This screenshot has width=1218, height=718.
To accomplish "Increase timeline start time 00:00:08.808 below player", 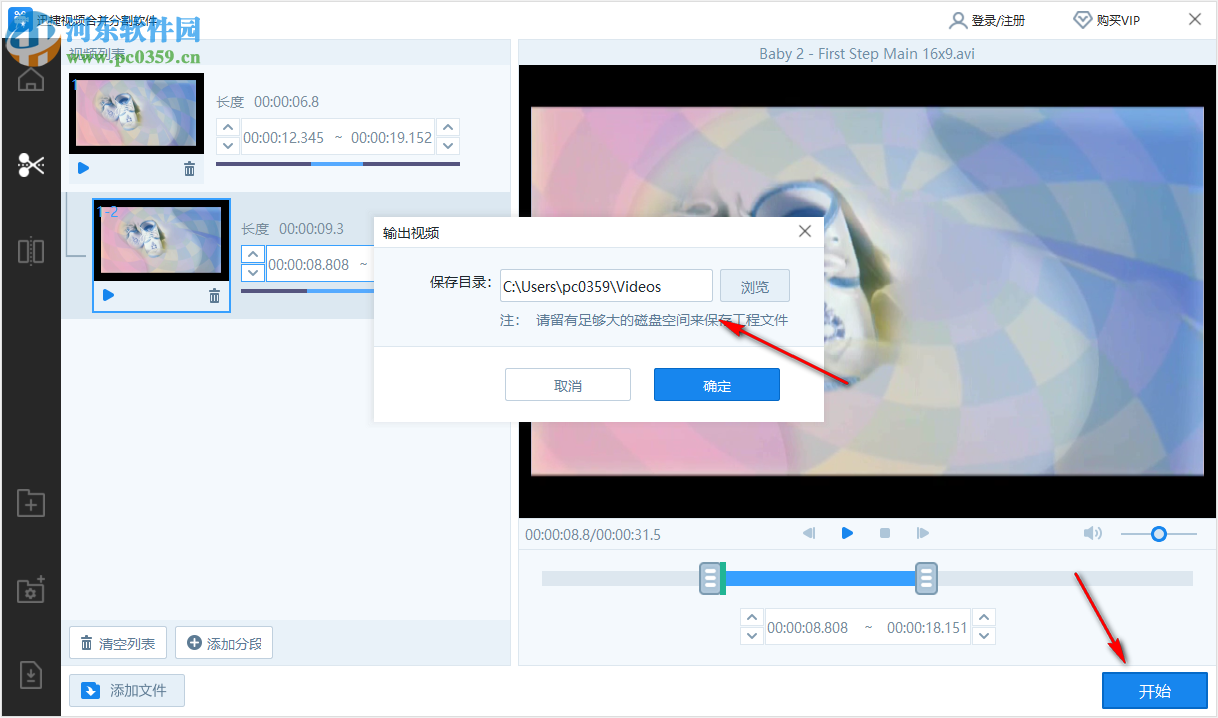I will click(752, 618).
